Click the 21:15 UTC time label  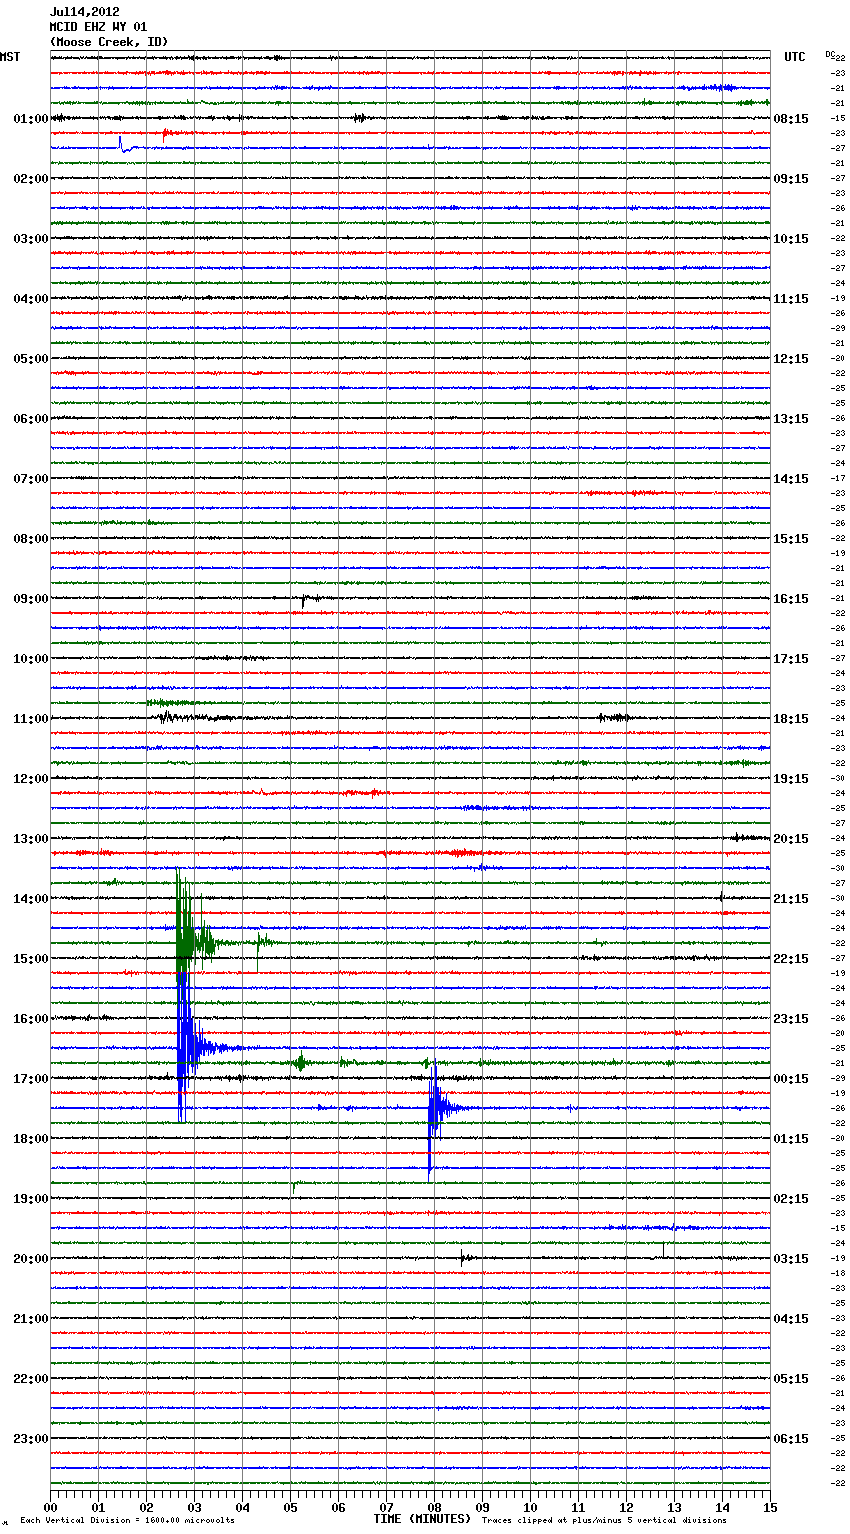coord(791,899)
